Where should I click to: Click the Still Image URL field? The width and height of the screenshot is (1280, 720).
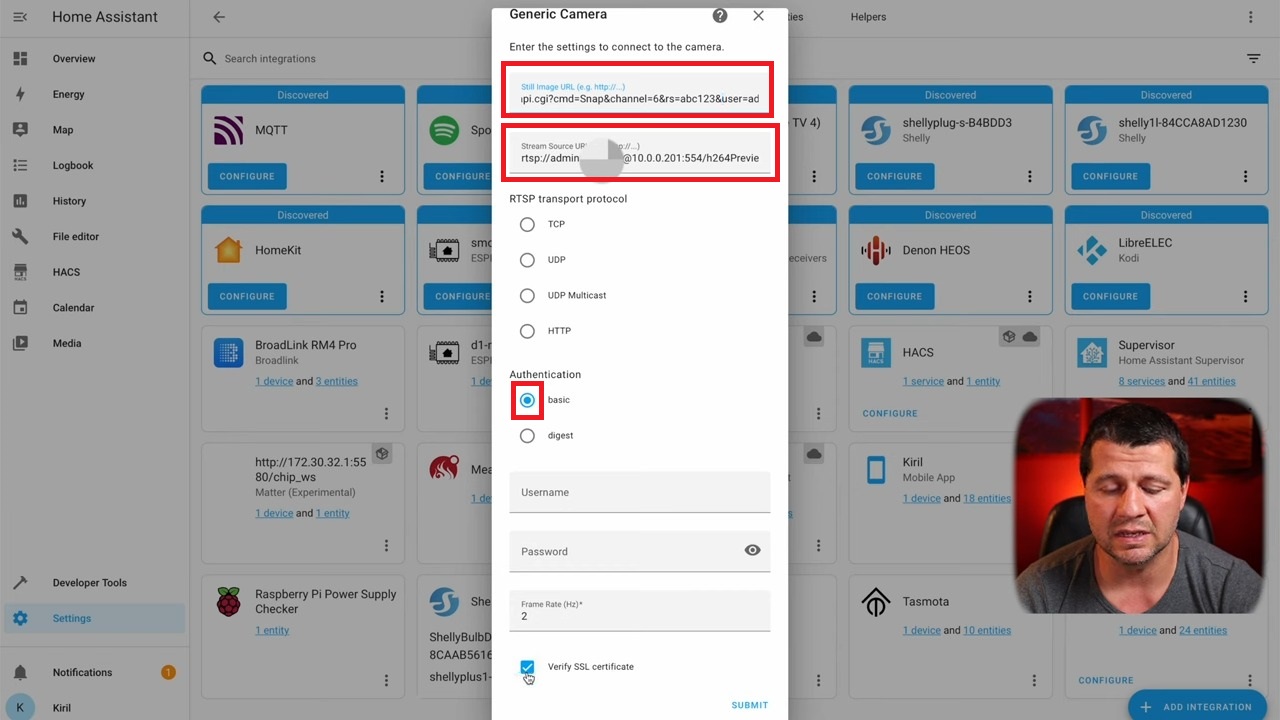pyautogui.click(x=640, y=93)
